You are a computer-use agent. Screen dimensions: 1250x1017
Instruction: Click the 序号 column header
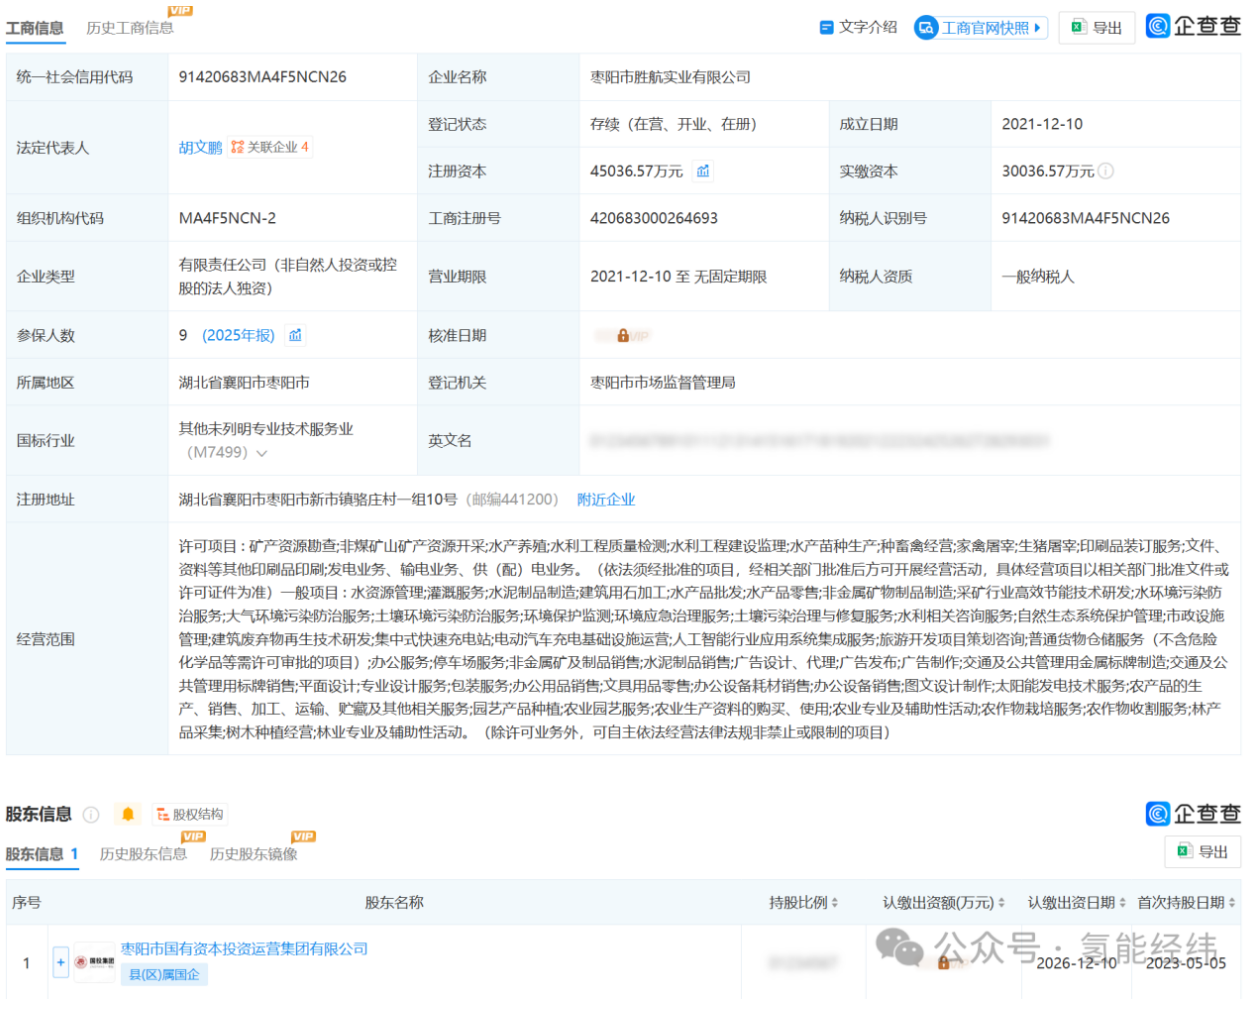[x=26, y=902]
